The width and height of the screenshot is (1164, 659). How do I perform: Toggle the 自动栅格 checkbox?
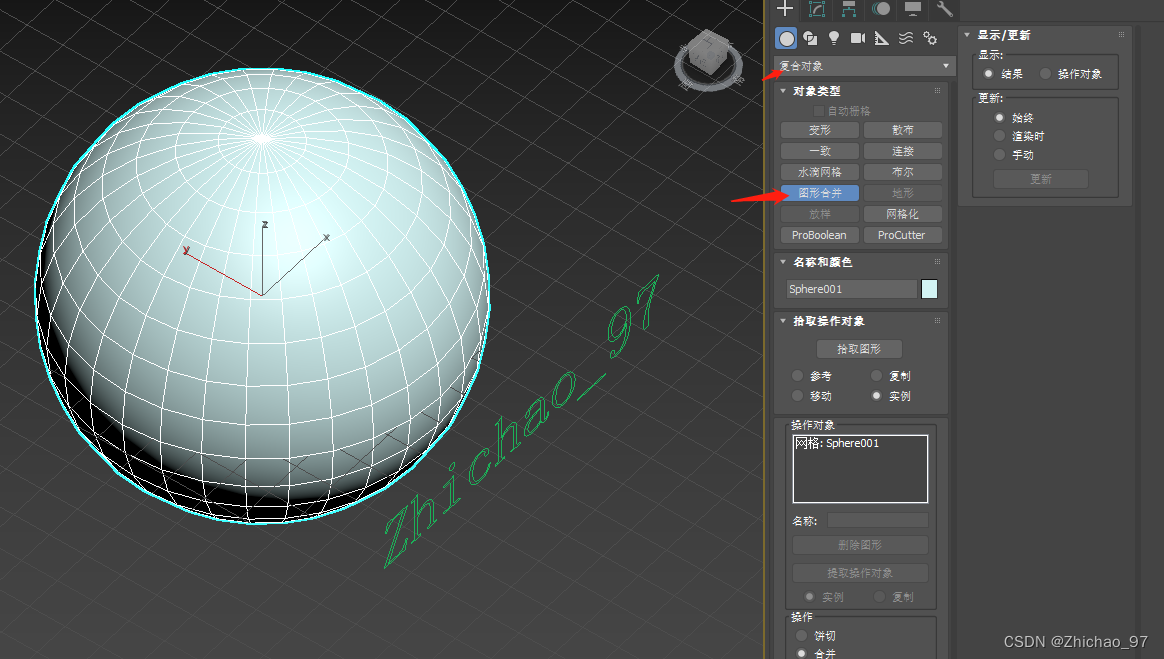coord(819,111)
